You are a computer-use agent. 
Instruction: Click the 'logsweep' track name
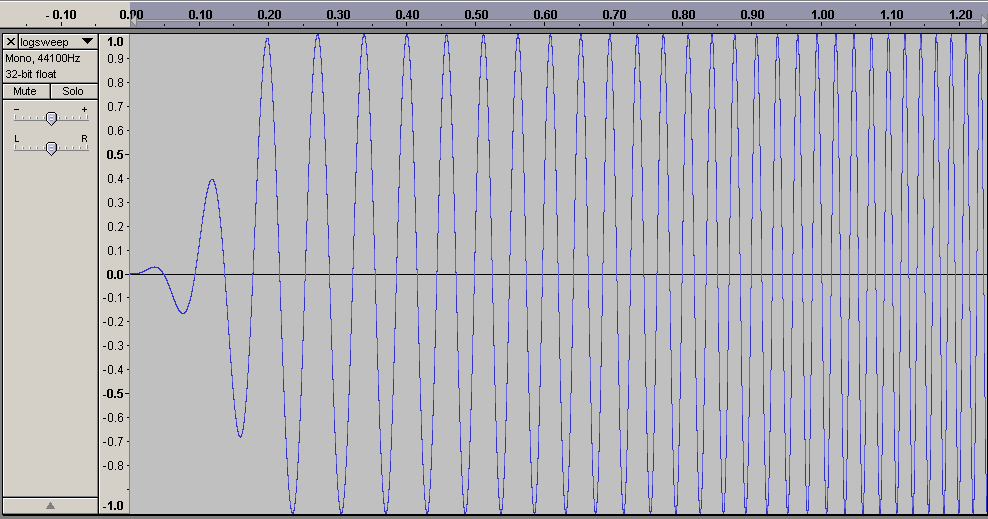coord(44,42)
